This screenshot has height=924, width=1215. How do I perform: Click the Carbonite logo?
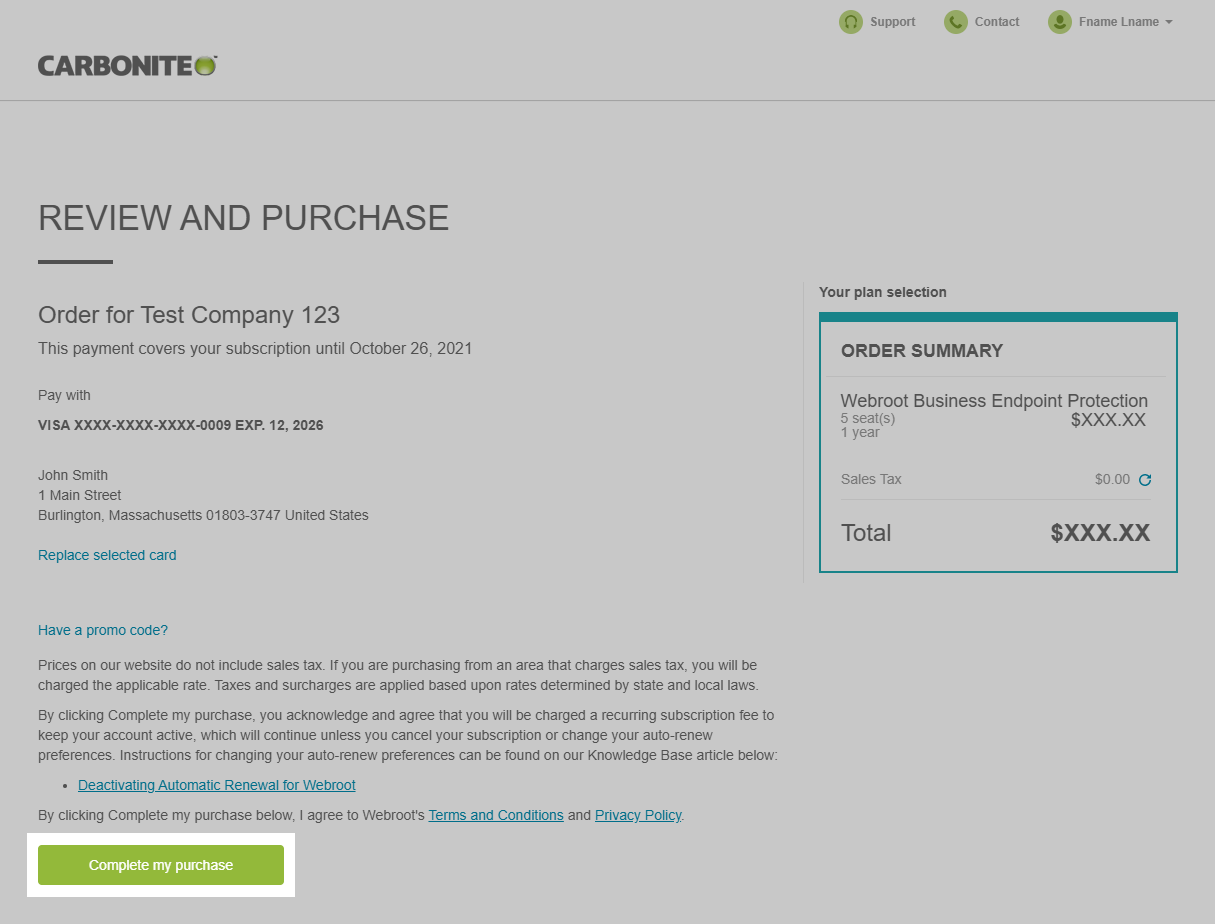click(127, 66)
